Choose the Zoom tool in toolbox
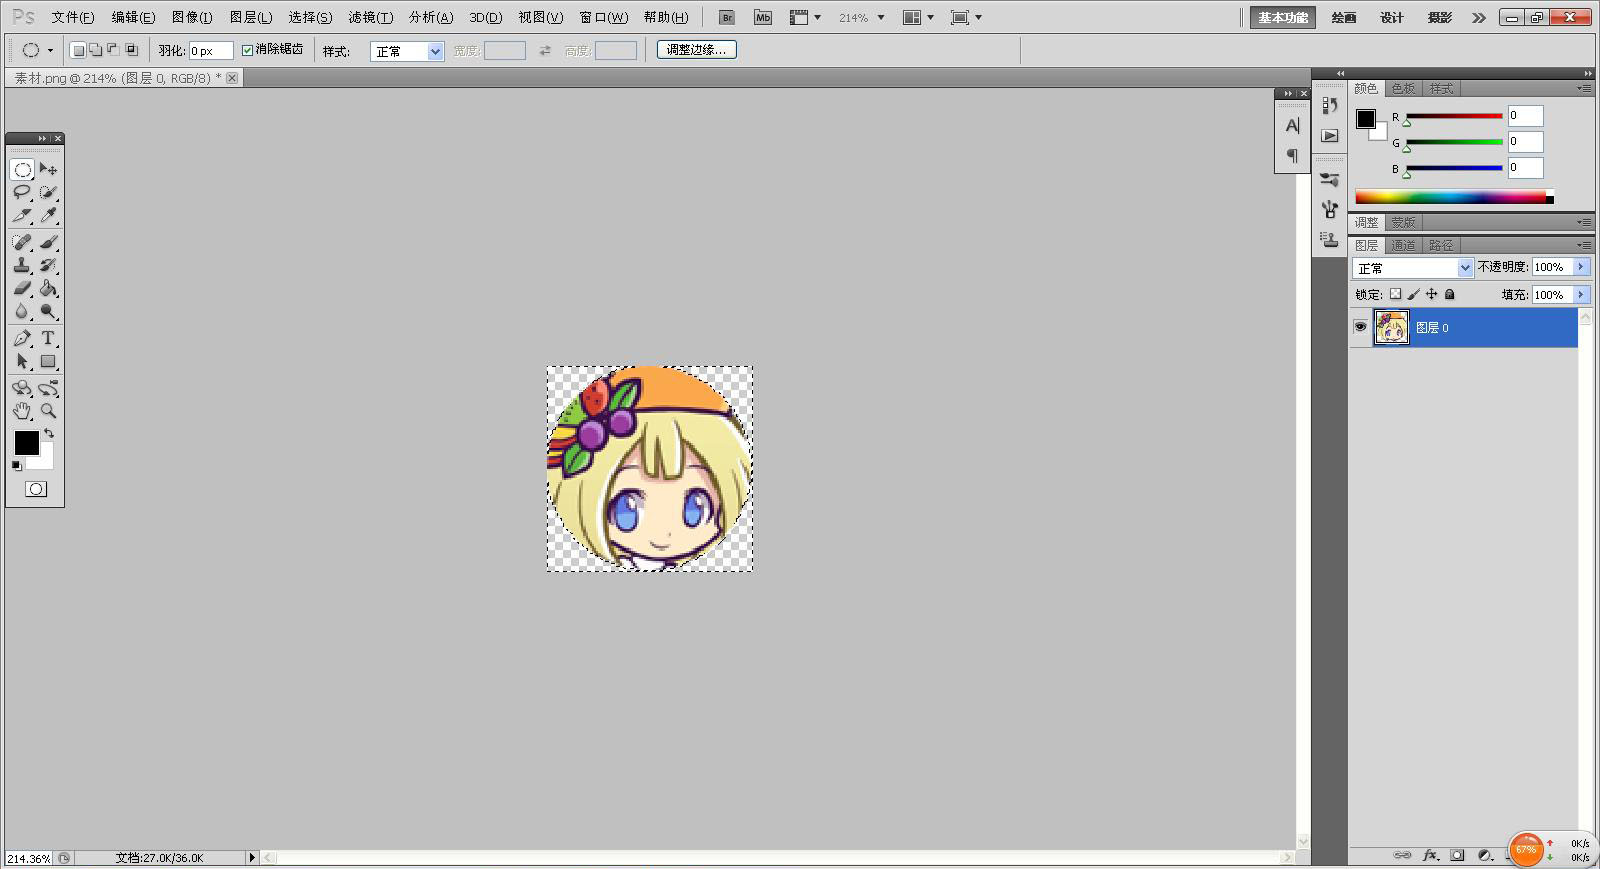 point(48,410)
